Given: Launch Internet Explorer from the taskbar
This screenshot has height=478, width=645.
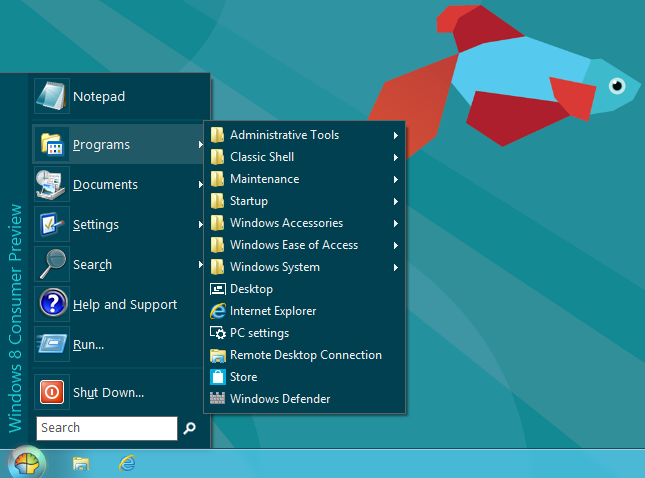Looking at the screenshot, I should tap(127, 464).
